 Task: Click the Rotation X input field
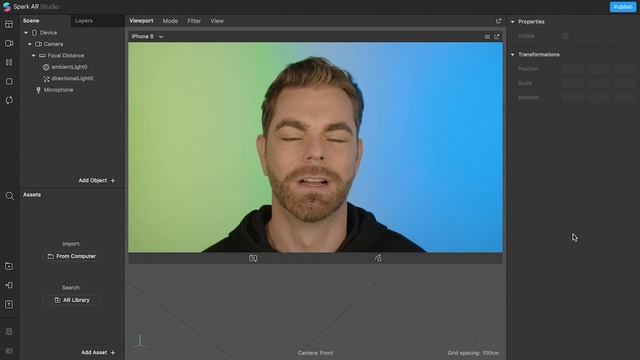pos(573,98)
